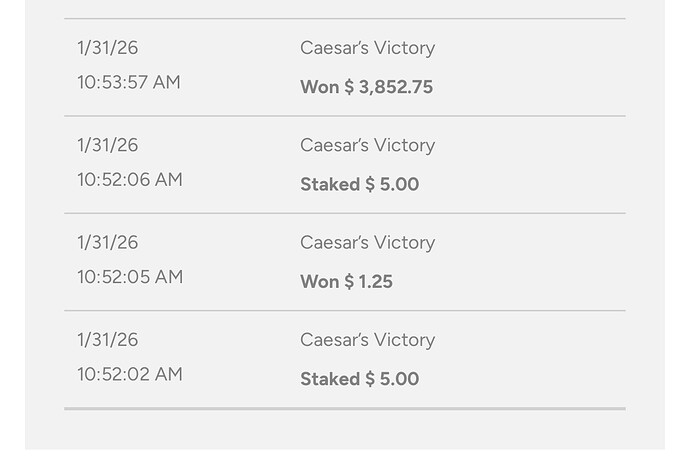
Task: Click Staked $ 5.00 in the 10:52:02 AM entry
Action: pyautogui.click(x=359, y=379)
